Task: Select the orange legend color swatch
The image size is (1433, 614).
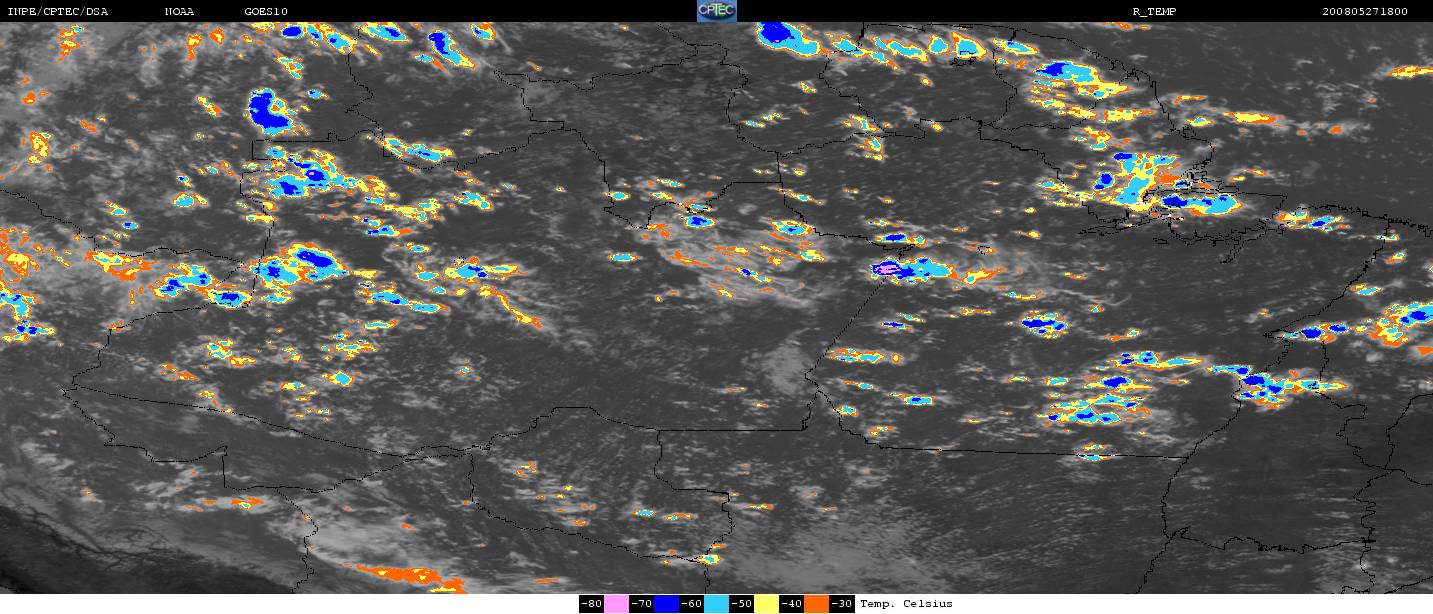Action: pos(817,604)
